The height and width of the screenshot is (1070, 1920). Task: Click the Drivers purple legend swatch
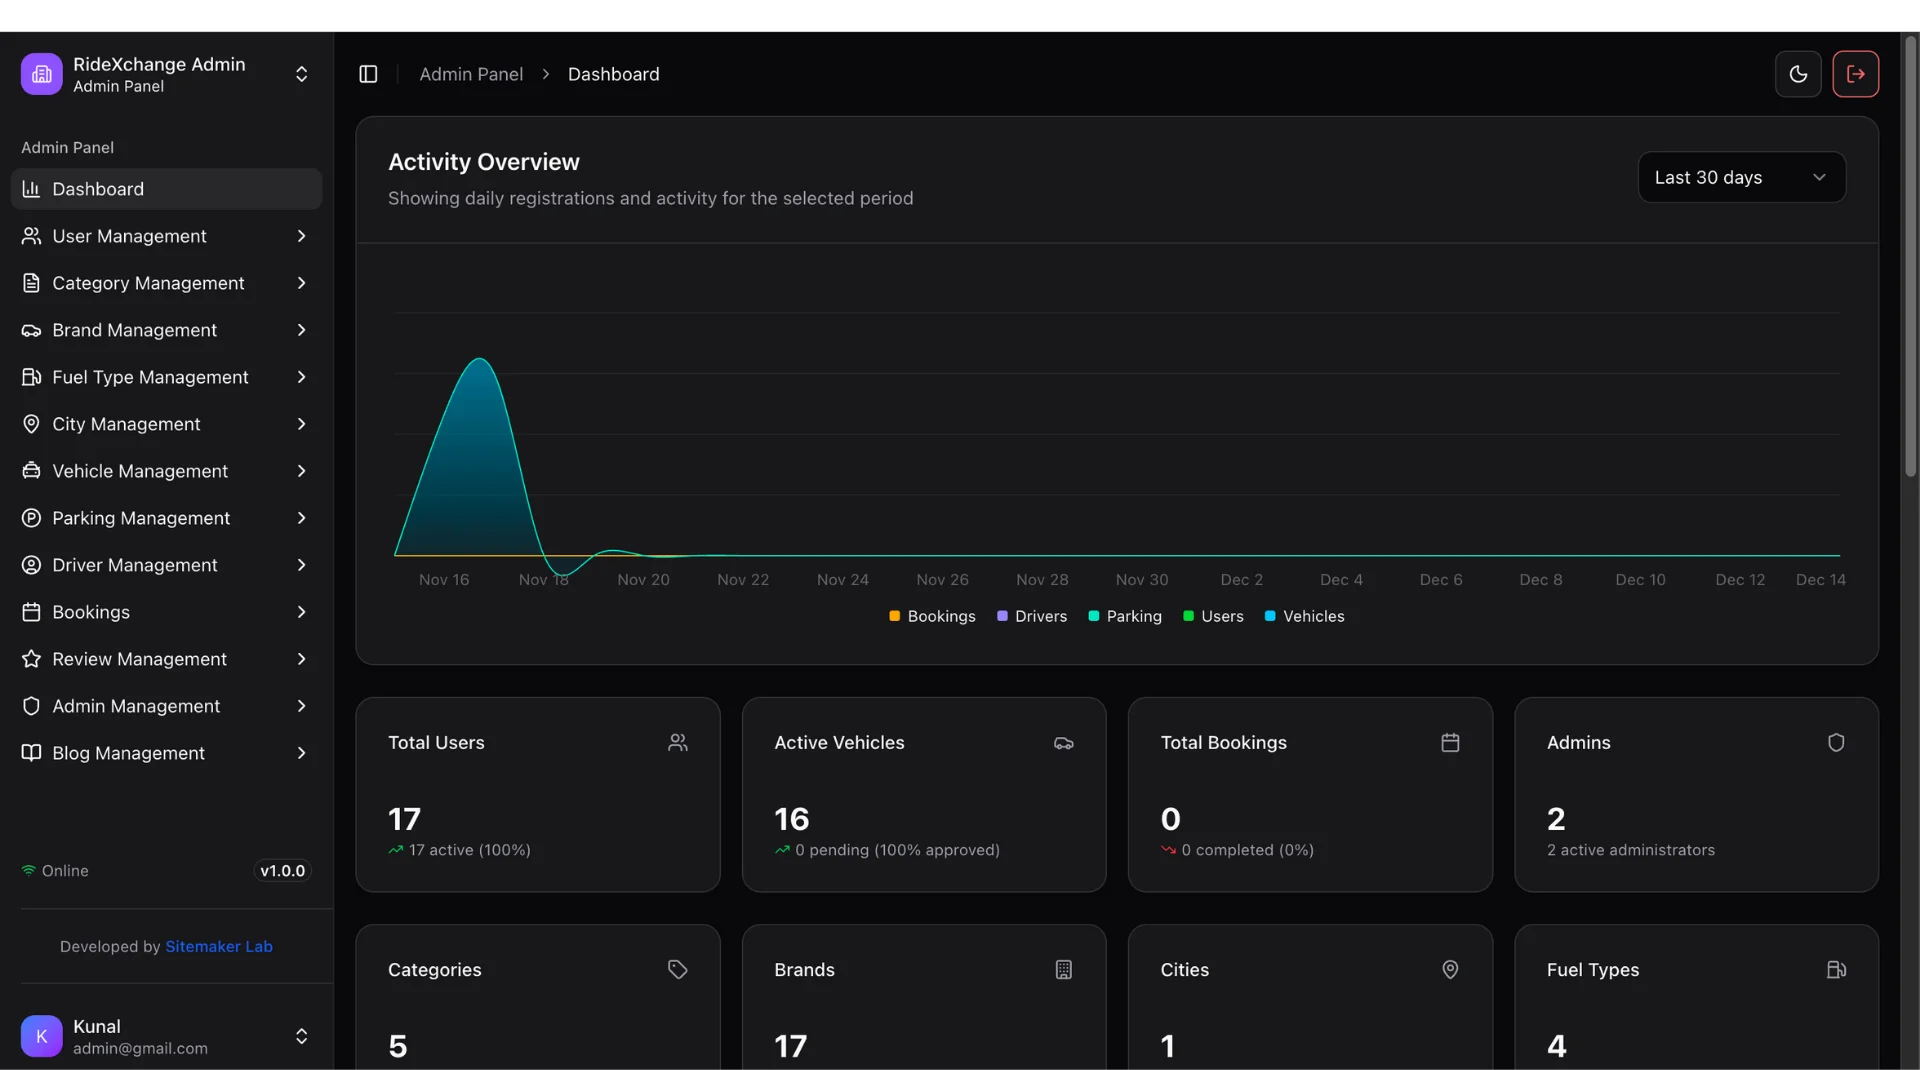[x=1002, y=616]
